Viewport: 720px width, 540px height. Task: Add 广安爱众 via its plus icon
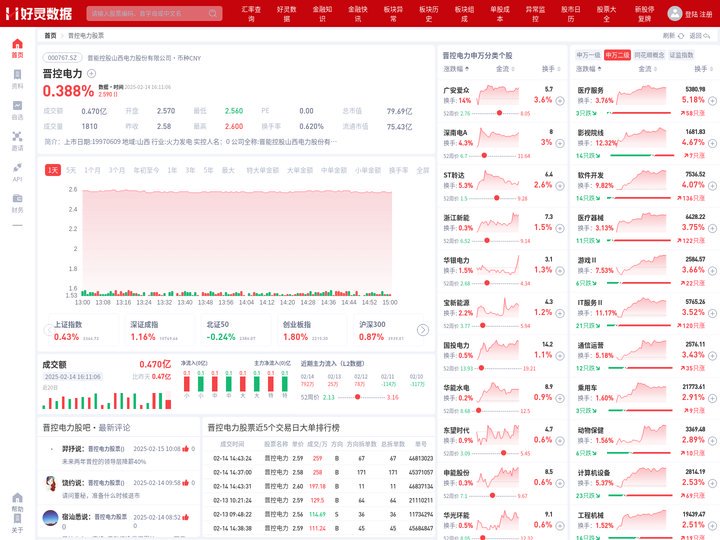(560, 101)
